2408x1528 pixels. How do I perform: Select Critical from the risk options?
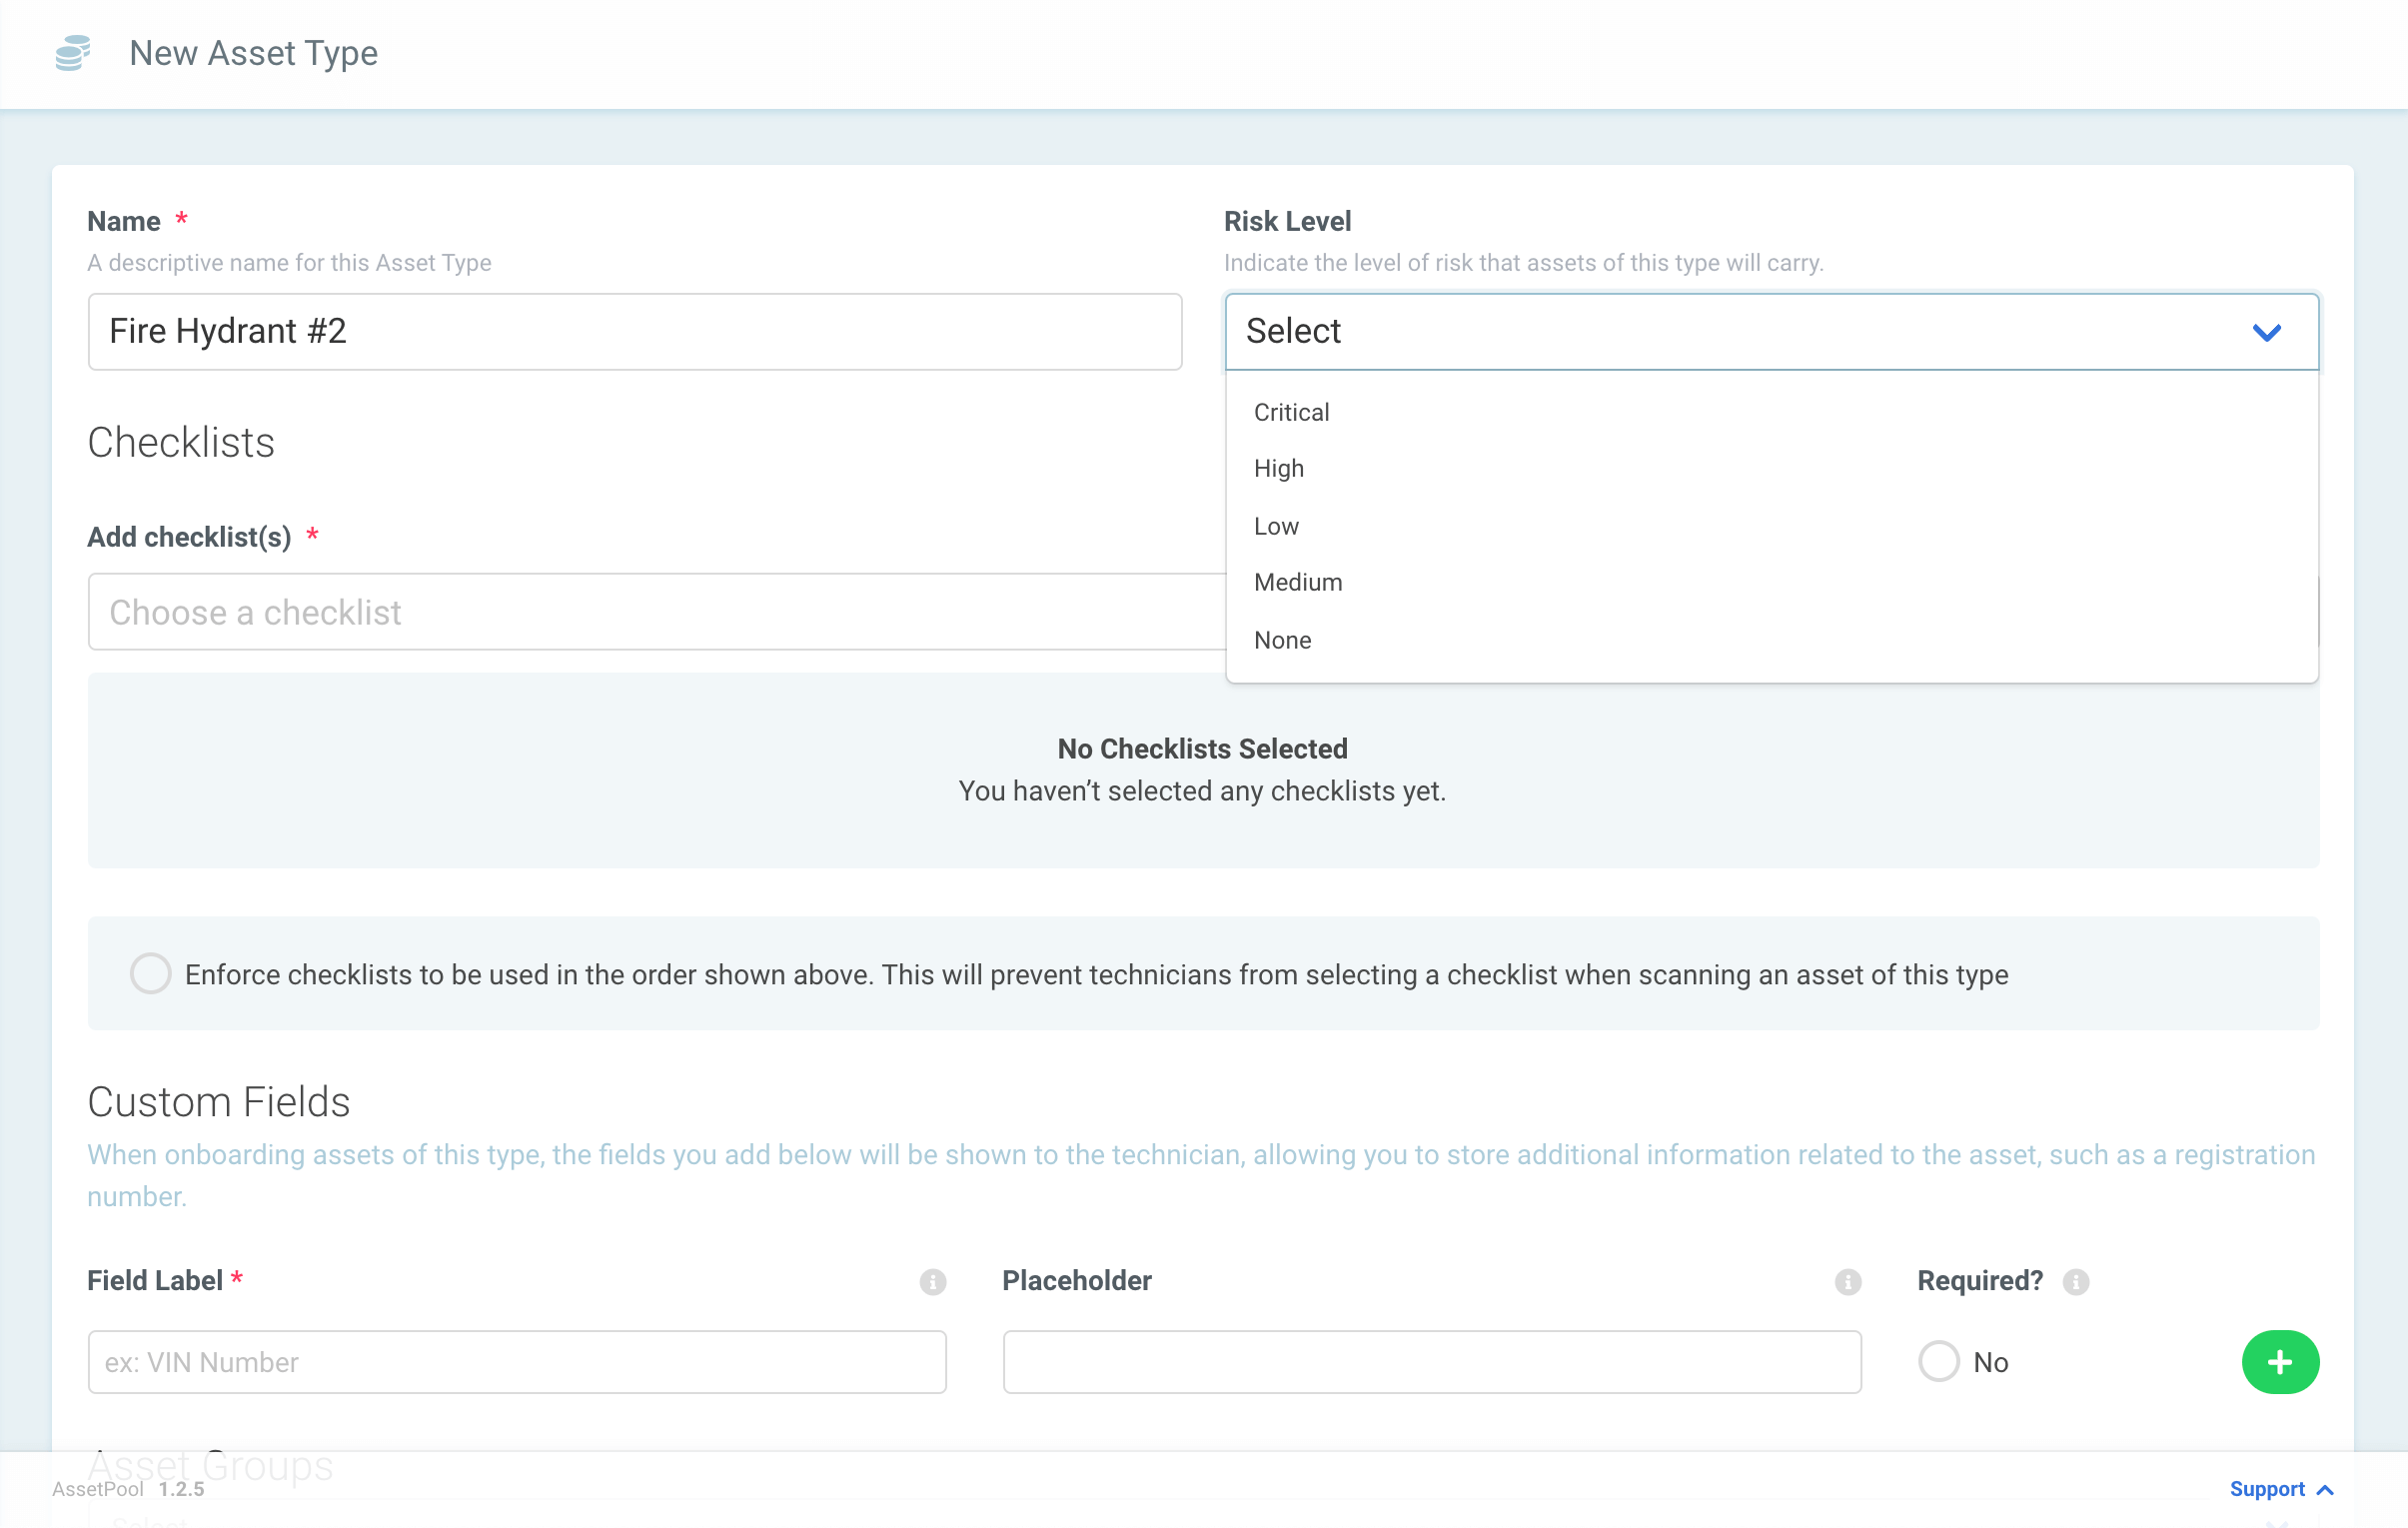tap(1291, 412)
